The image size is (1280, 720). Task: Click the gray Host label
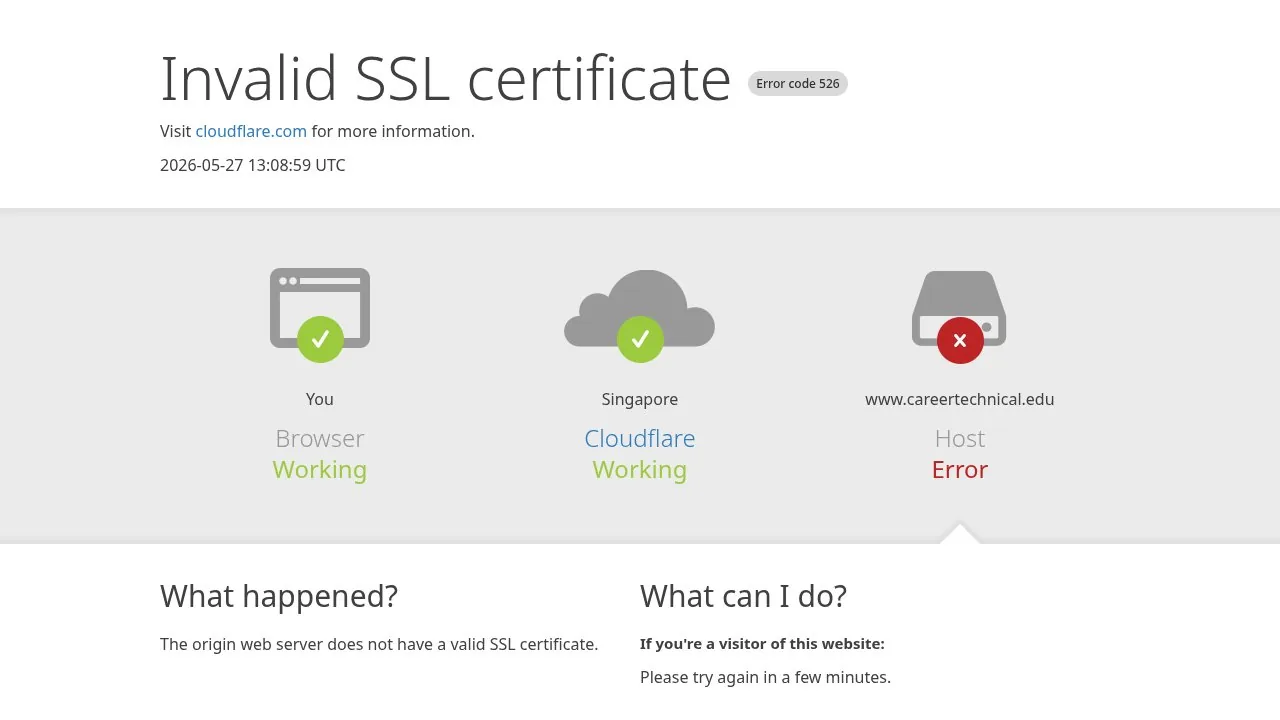[960, 438]
